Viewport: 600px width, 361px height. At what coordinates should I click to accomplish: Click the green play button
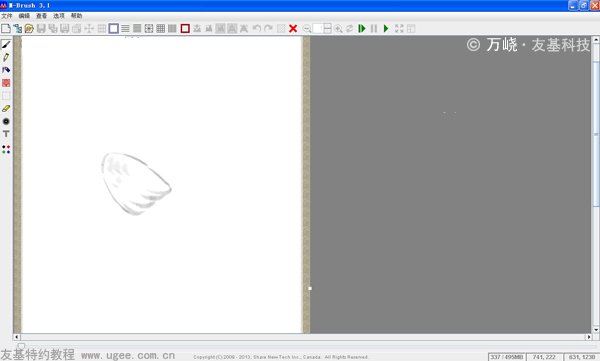386,29
